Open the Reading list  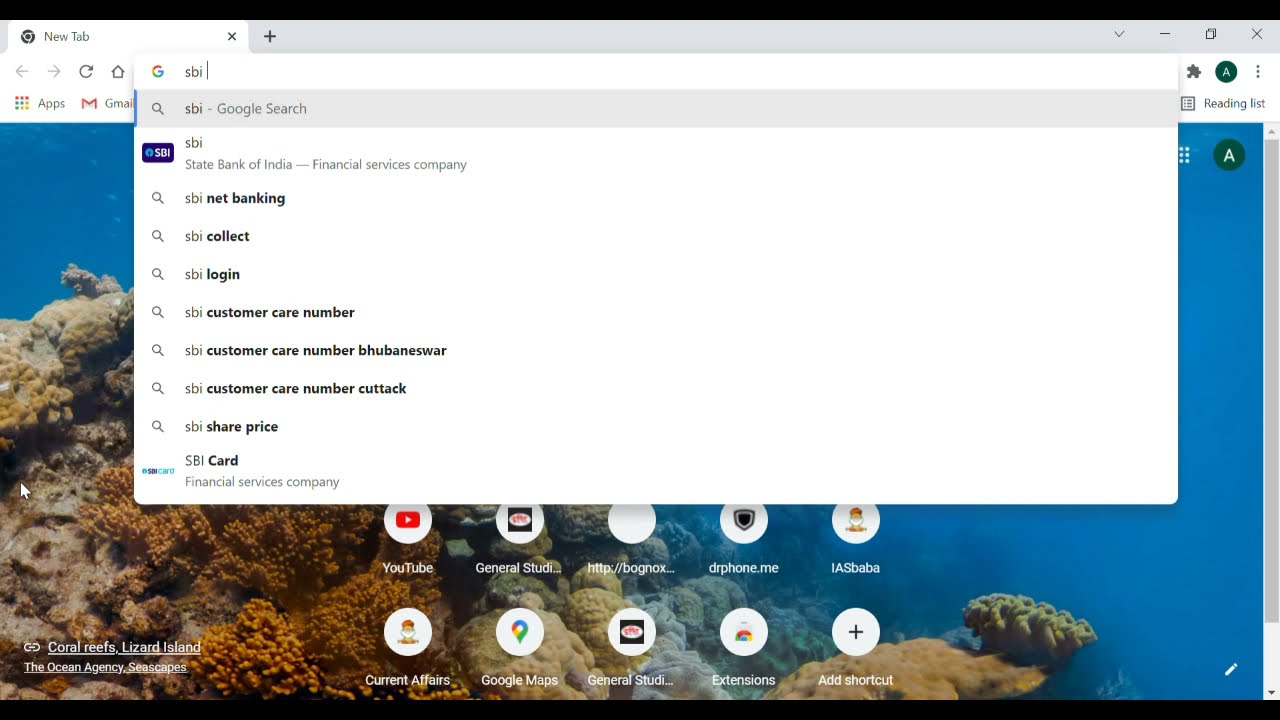1222,103
